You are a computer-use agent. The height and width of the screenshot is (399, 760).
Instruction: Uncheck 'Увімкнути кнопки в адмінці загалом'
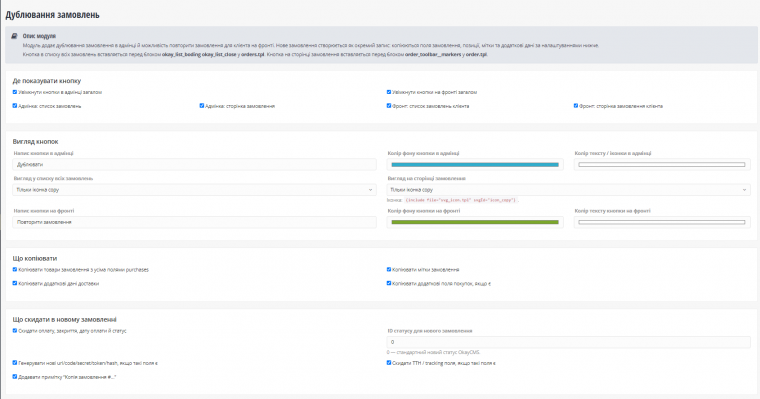15,92
